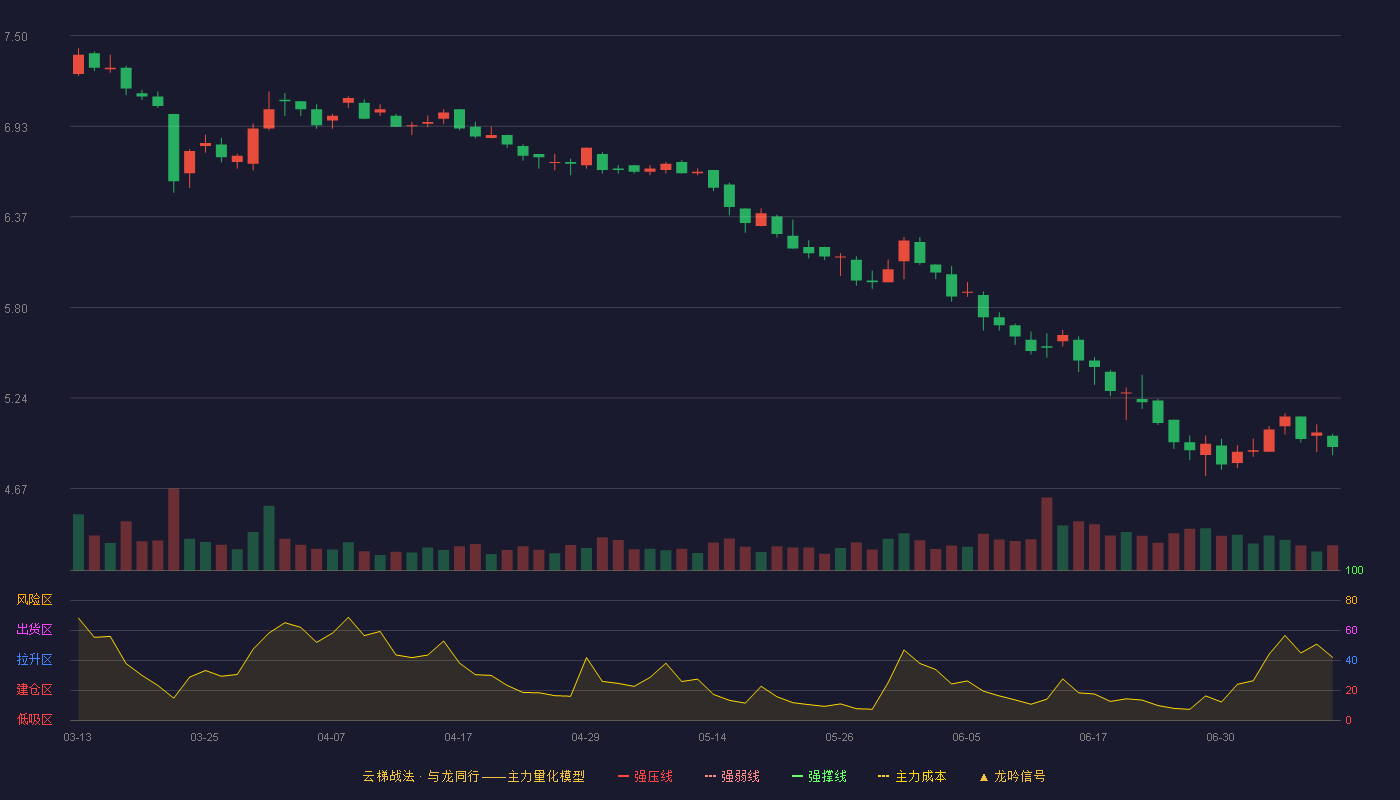Viewport: 1400px width, 800px height.
Task: Click the 04-29 date label
Action: click(x=585, y=737)
